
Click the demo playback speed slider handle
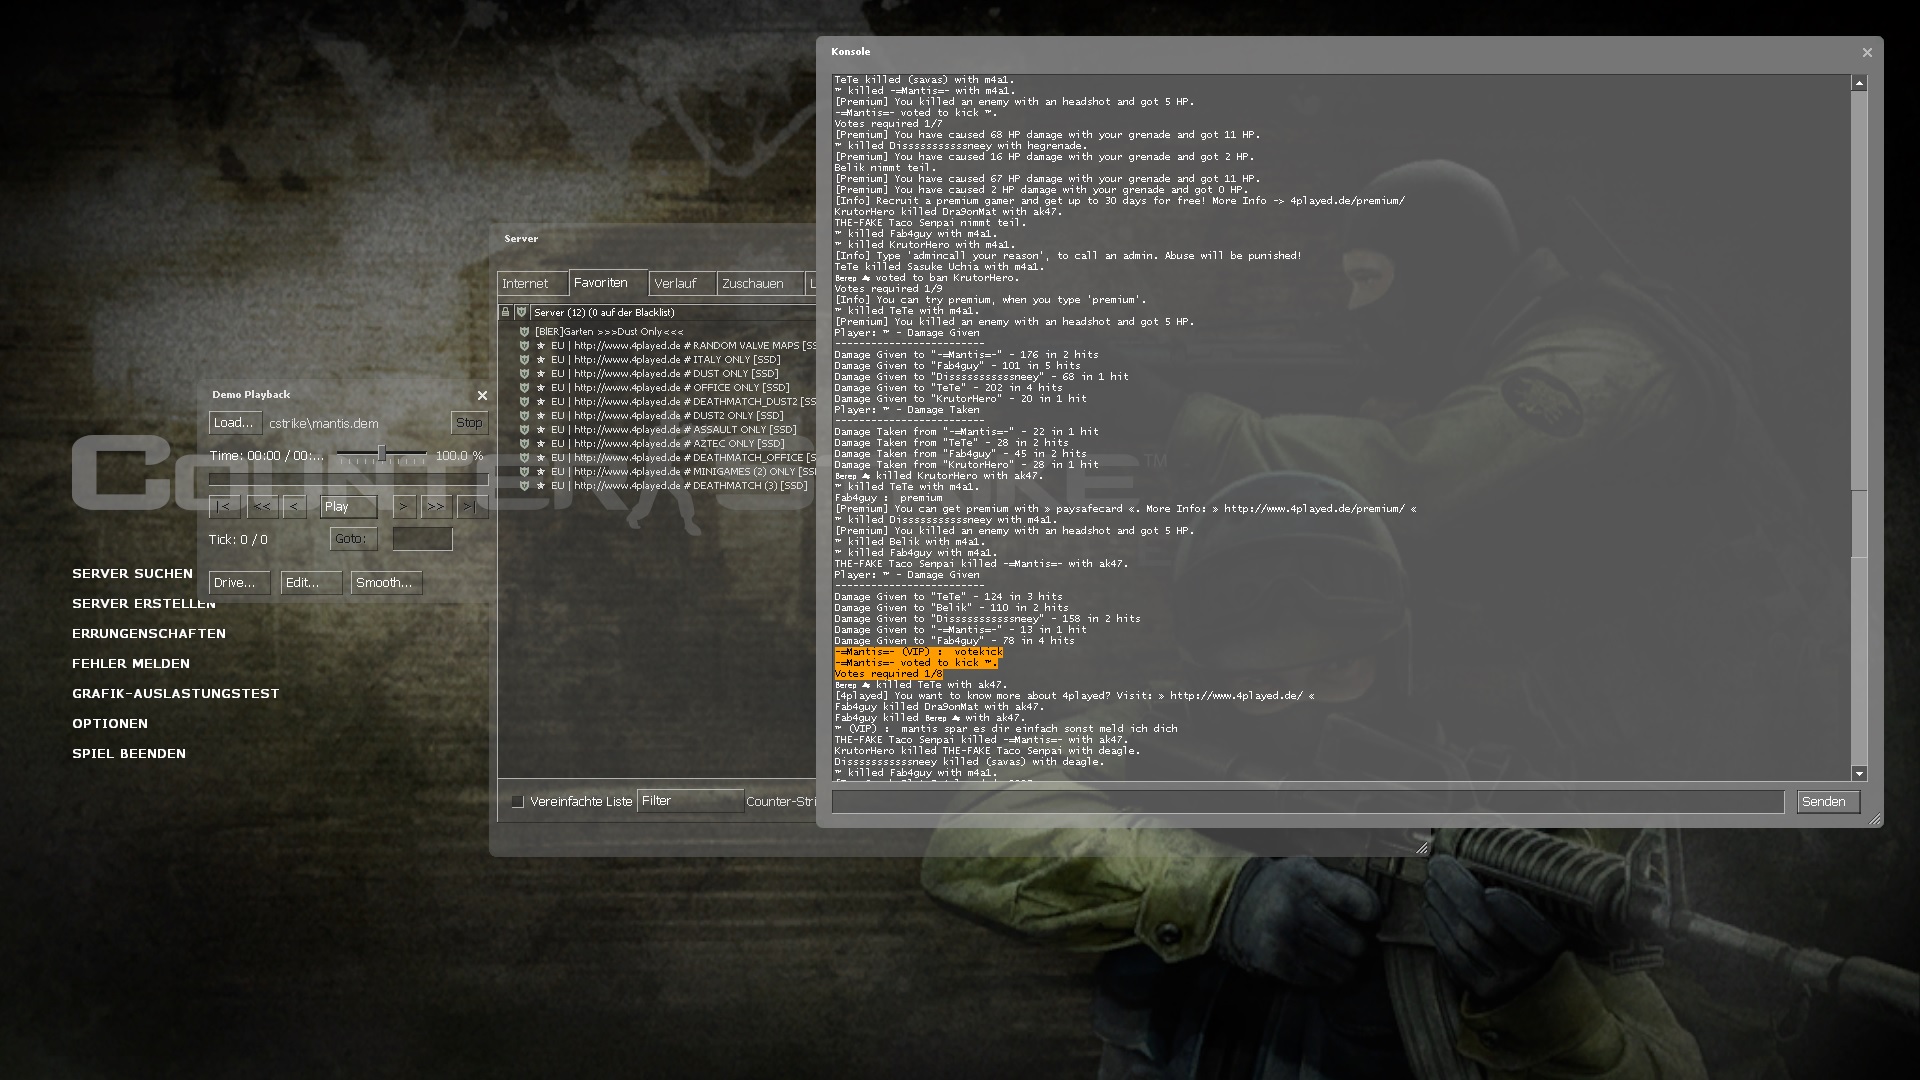(381, 454)
